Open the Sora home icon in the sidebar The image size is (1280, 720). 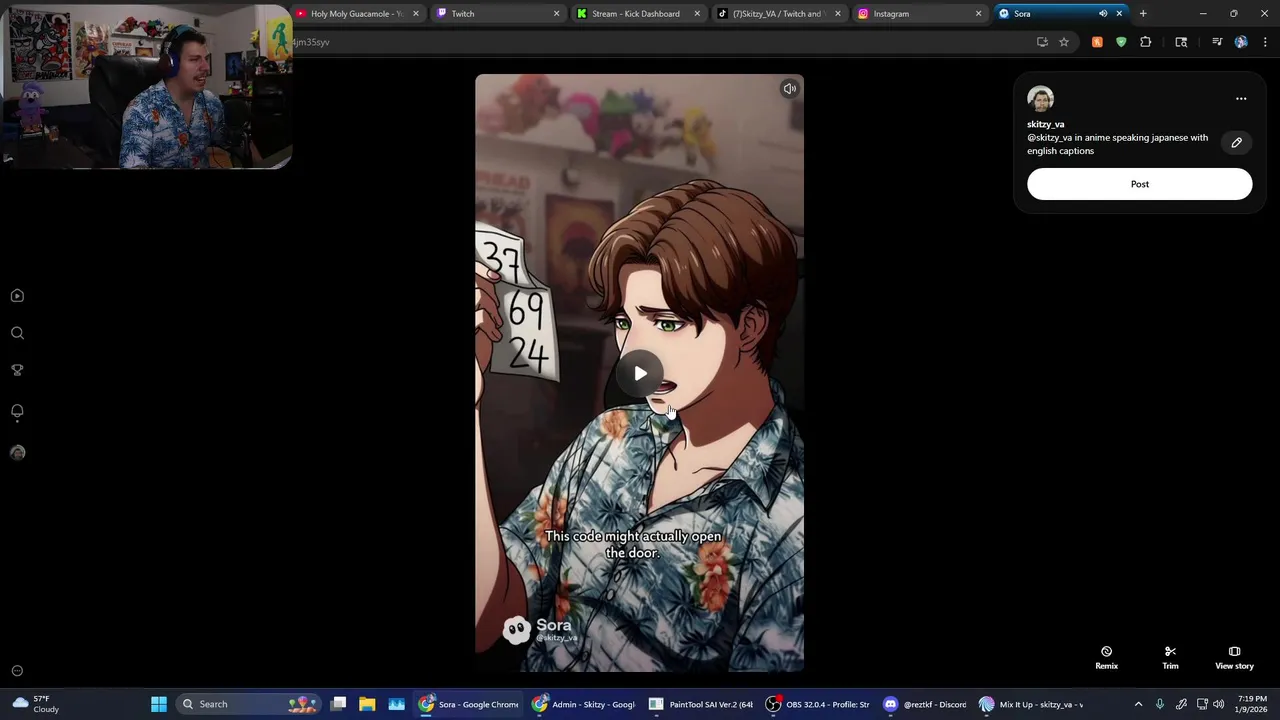[17, 296]
